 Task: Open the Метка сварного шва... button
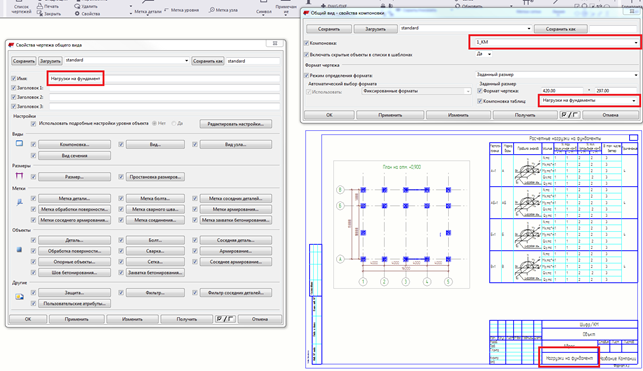click(155, 209)
